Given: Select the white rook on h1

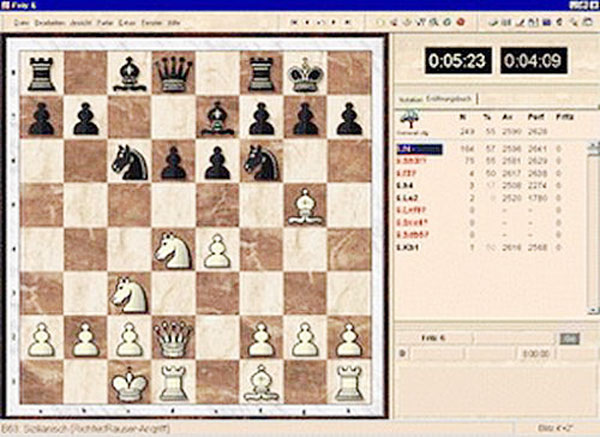Looking at the screenshot, I should tap(350, 382).
